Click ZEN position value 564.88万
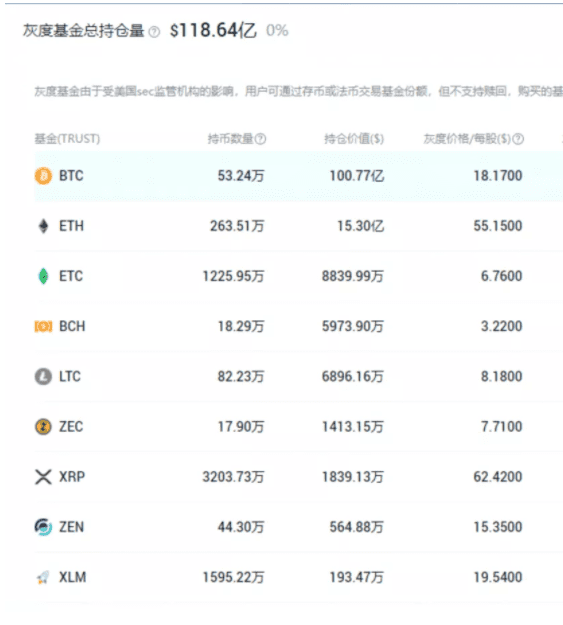563x625 pixels. [356, 527]
